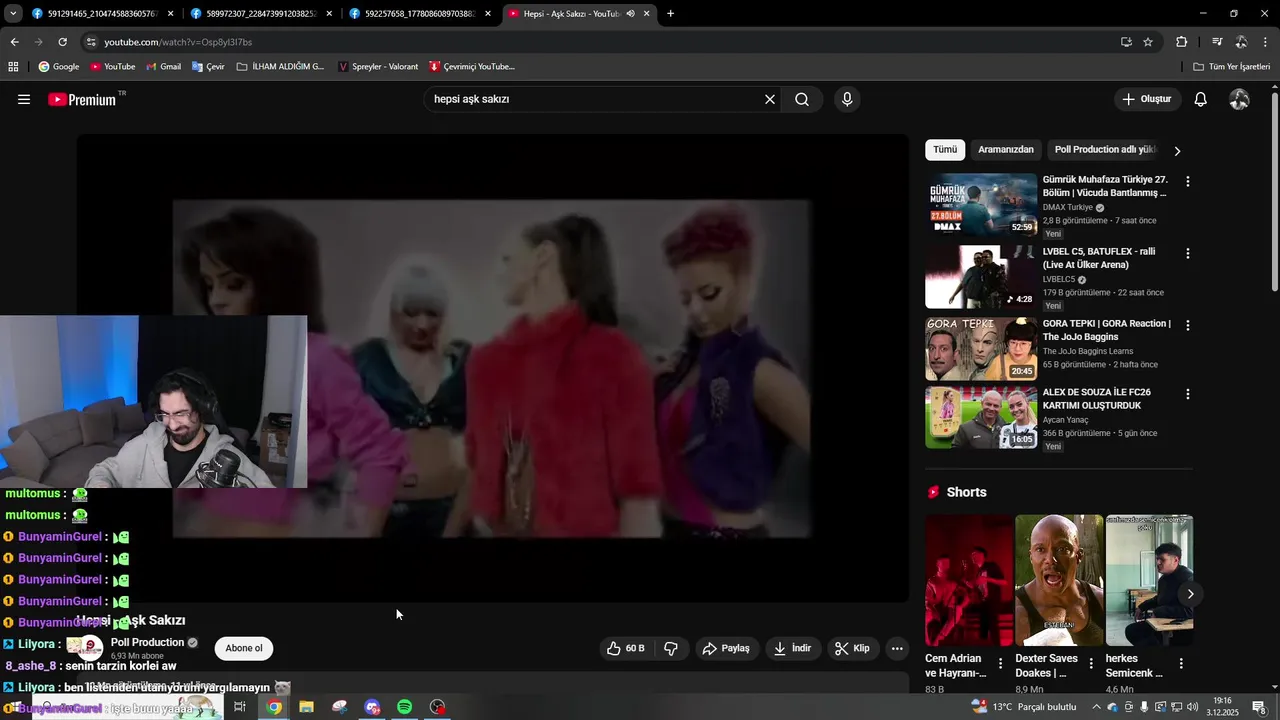The image size is (1280, 720).
Task: Open Spotify from the taskbar
Action: point(405,707)
